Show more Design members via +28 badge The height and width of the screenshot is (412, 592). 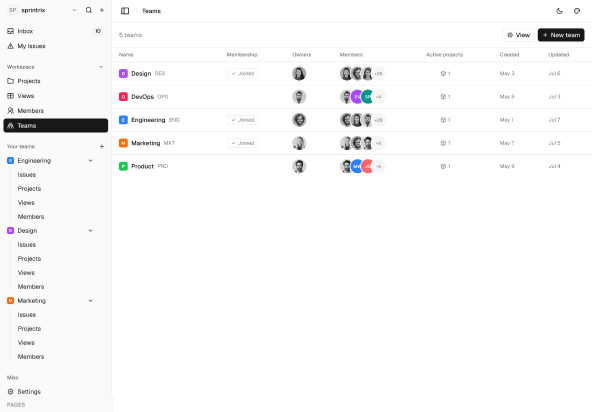click(x=379, y=74)
